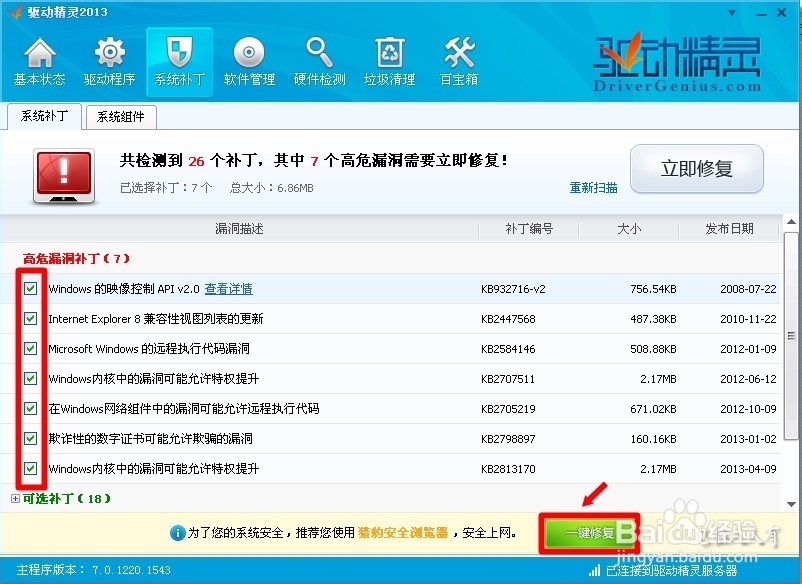Select the row 欺诈性的数字证书可能允许欺骗的漏洞
This screenshot has width=802, height=584.
(x=390, y=438)
